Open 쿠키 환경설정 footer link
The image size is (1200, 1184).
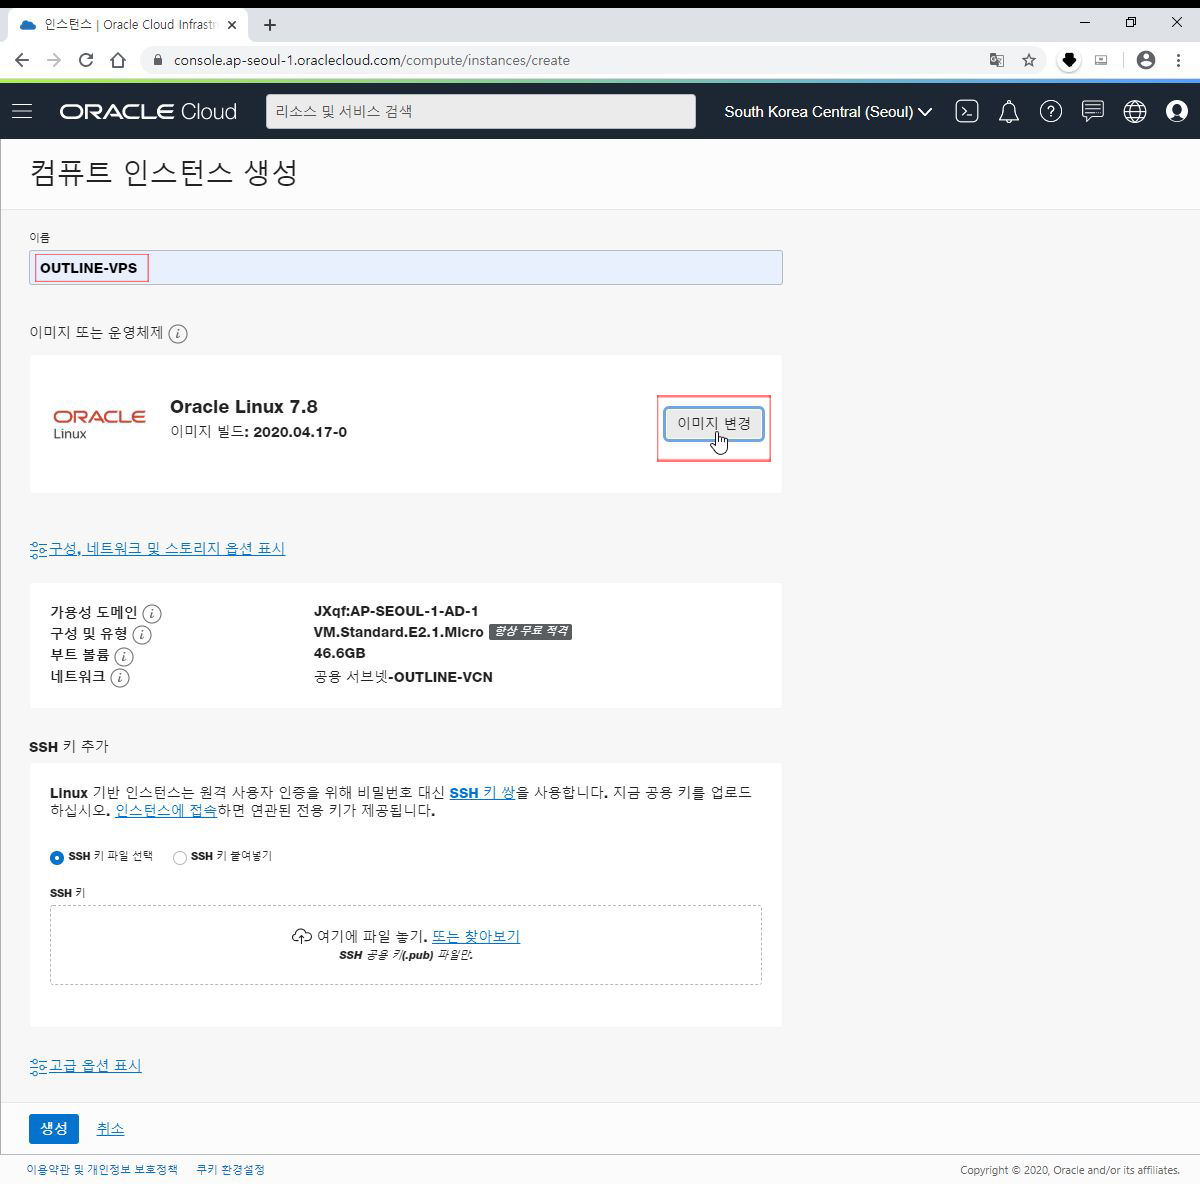[x=230, y=1169]
